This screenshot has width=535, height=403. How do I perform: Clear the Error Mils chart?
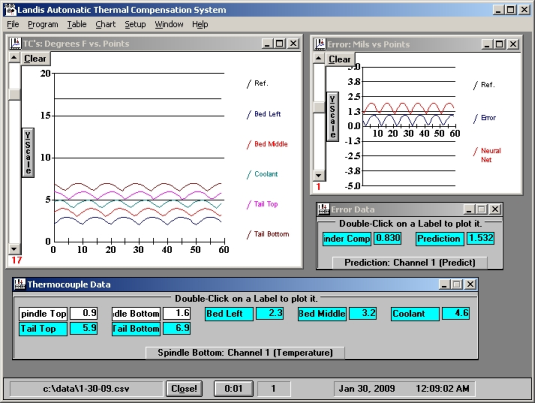[x=339, y=59]
